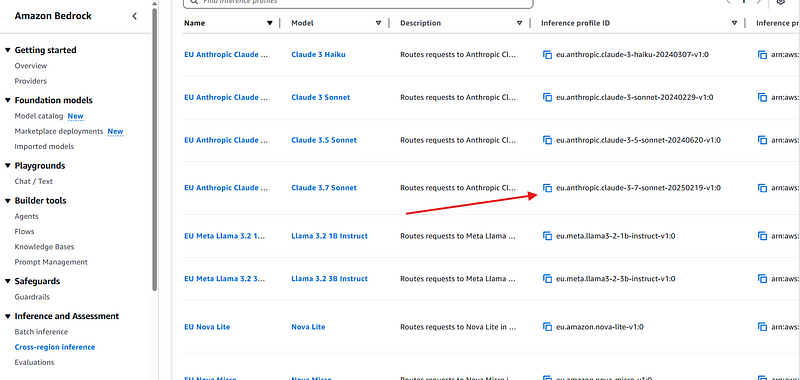800x380 pixels.
Task: Copy the Claude 3.7 Sonnet inference profile ID
Action: pyautogui.click(x=547, y=188)
